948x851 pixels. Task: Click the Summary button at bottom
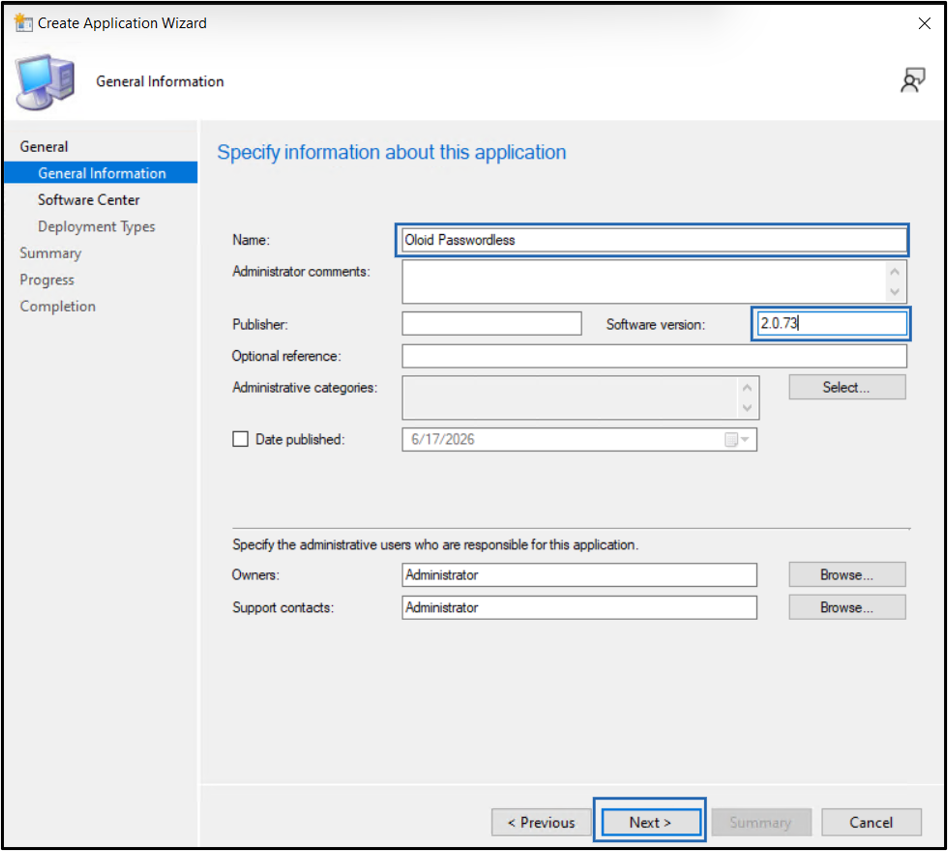761,822
